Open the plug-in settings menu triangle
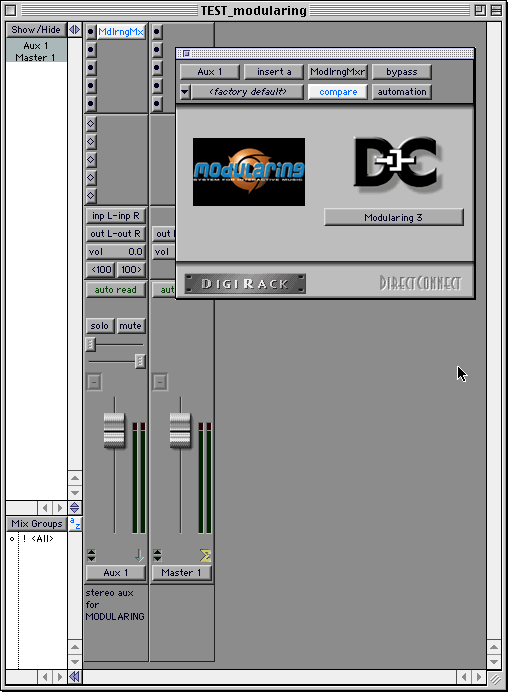The image size is (508, 692). tap(185, 92)
